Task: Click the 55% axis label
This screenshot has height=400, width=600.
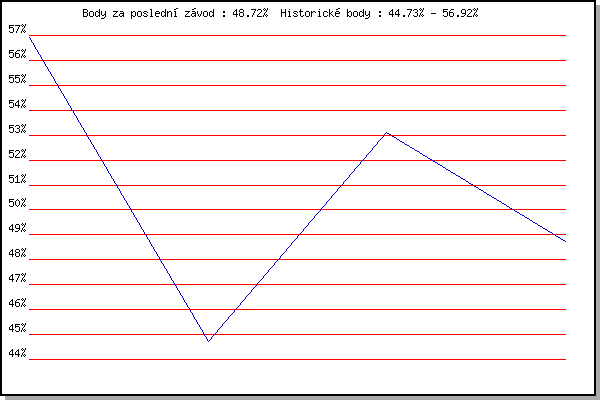Action: pyautogui.click(x=17, y=79)
